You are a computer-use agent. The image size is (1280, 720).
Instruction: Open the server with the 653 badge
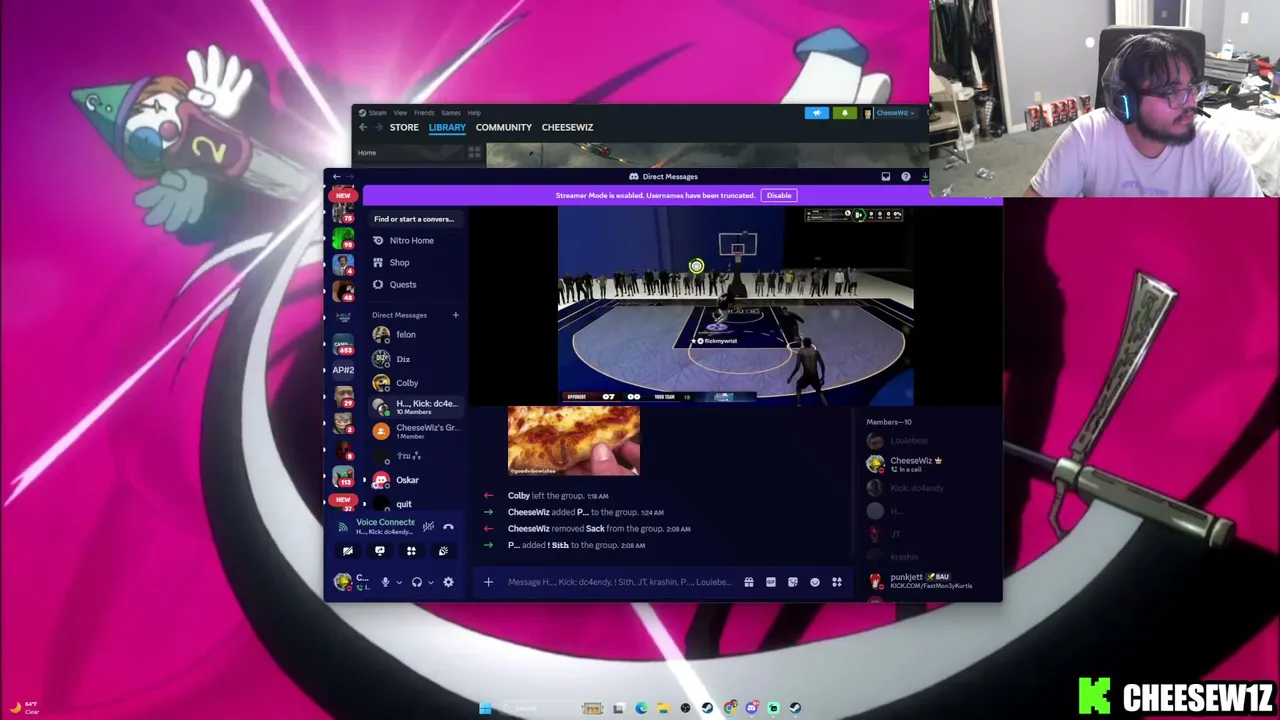(343, 344)
